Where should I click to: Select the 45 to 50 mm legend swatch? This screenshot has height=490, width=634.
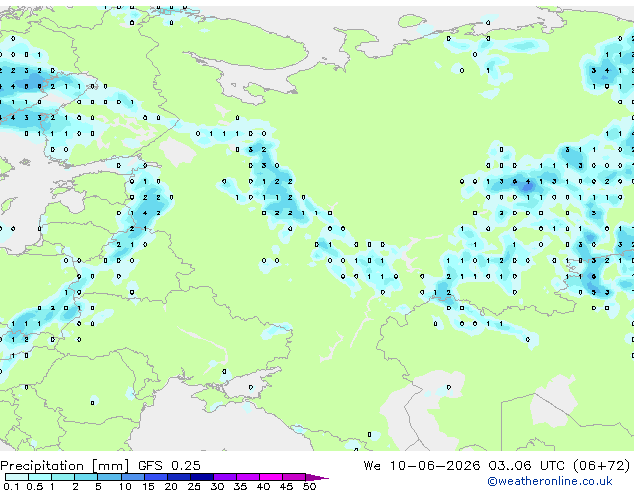tap(294, 477)
